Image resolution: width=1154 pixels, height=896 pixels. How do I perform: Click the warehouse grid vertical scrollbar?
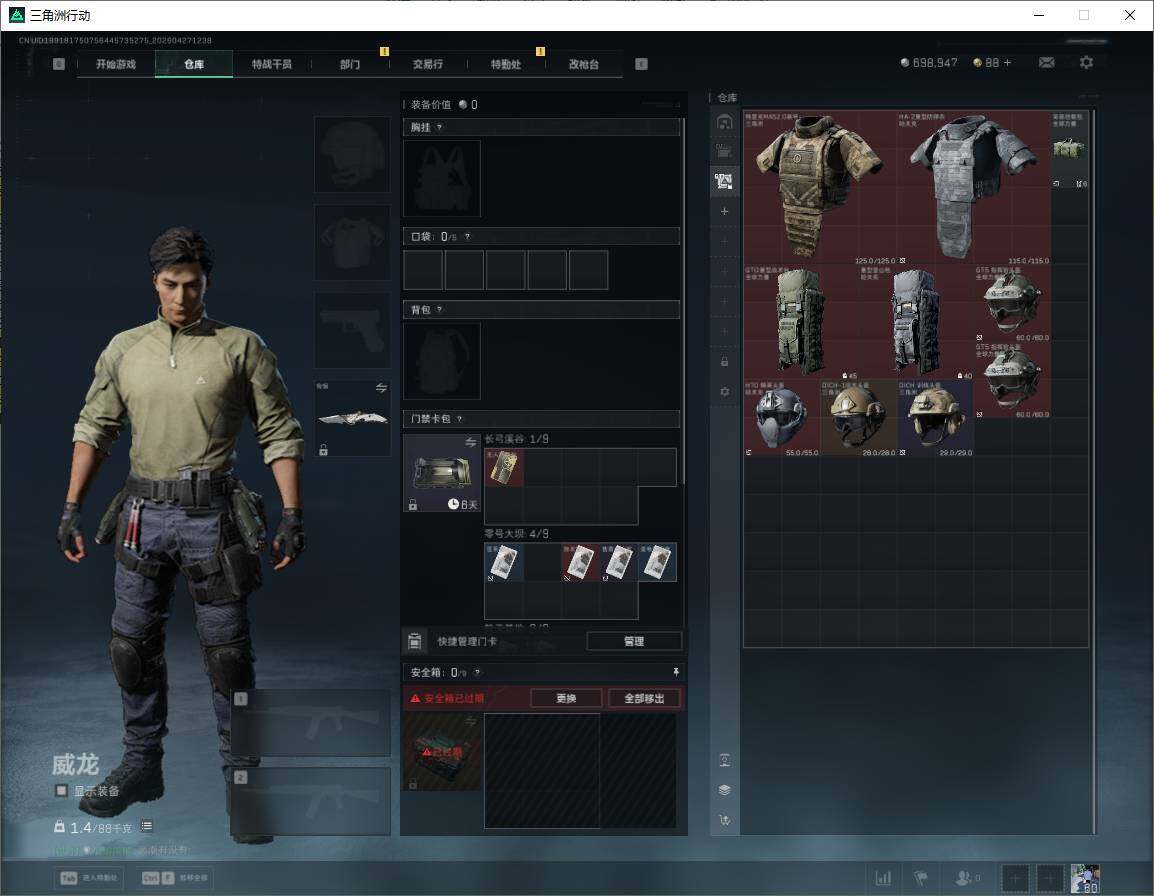[1094, 471]
